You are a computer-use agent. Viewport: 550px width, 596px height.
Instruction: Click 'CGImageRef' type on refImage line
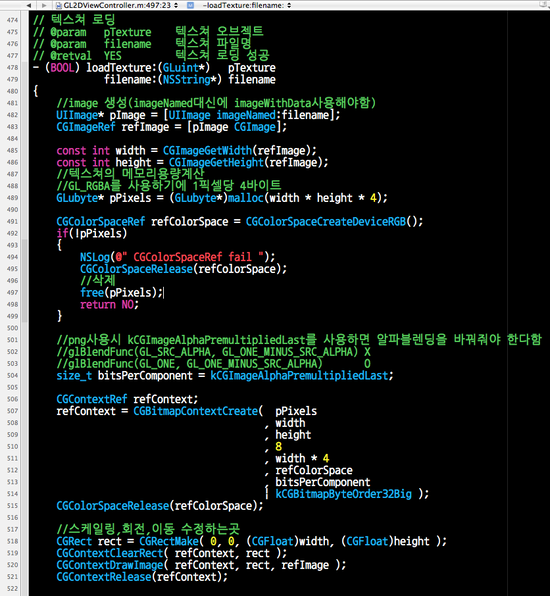[x=86, y=127]
